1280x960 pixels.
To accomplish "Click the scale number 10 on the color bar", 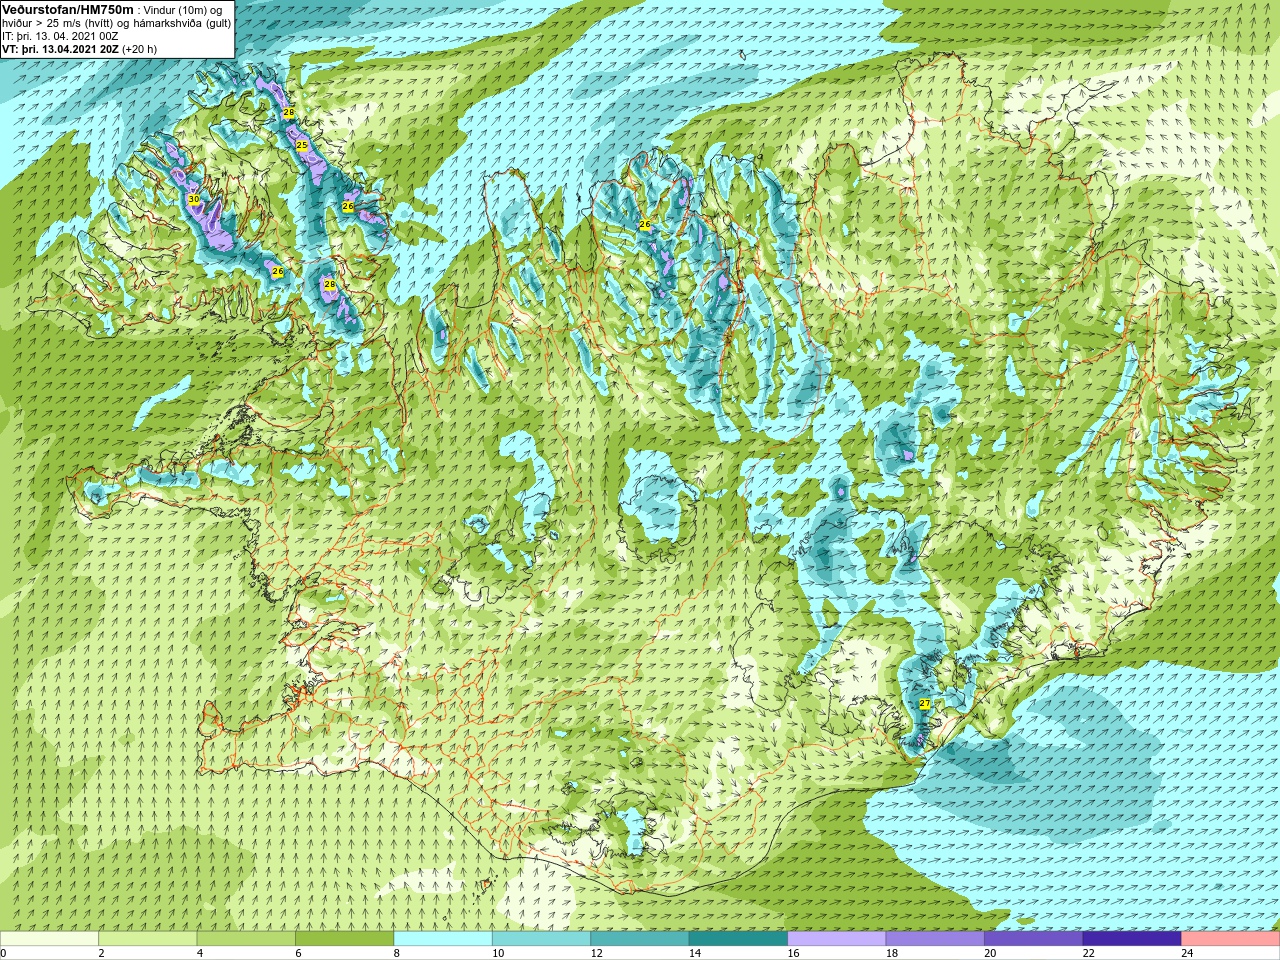I will [498, 953].
